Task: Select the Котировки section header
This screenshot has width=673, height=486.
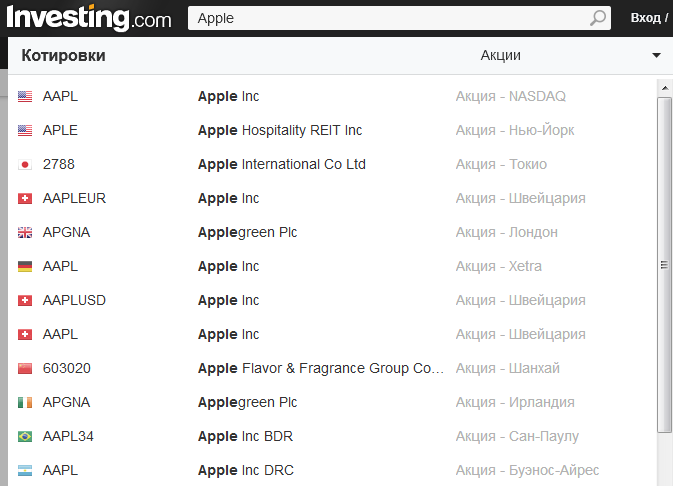Action: (x=63, y=56)
